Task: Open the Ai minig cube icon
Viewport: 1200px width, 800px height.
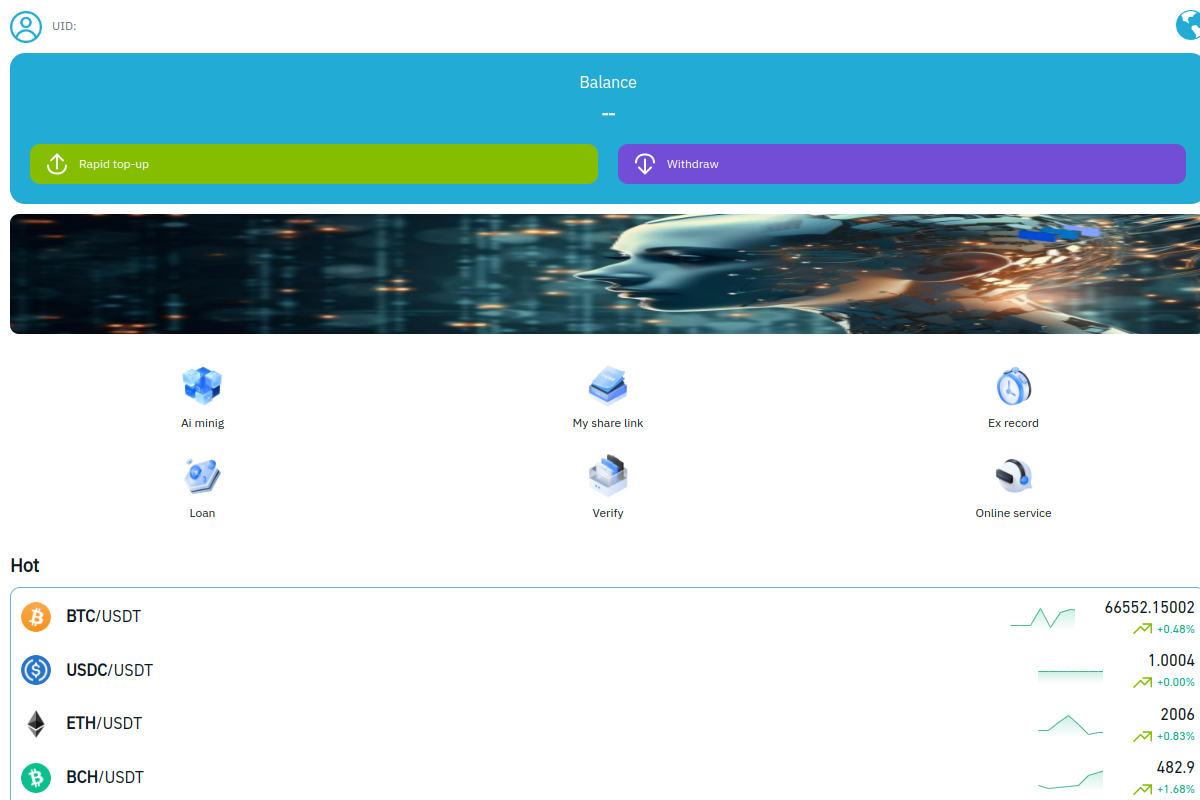Action: click(x=202, y=385)
